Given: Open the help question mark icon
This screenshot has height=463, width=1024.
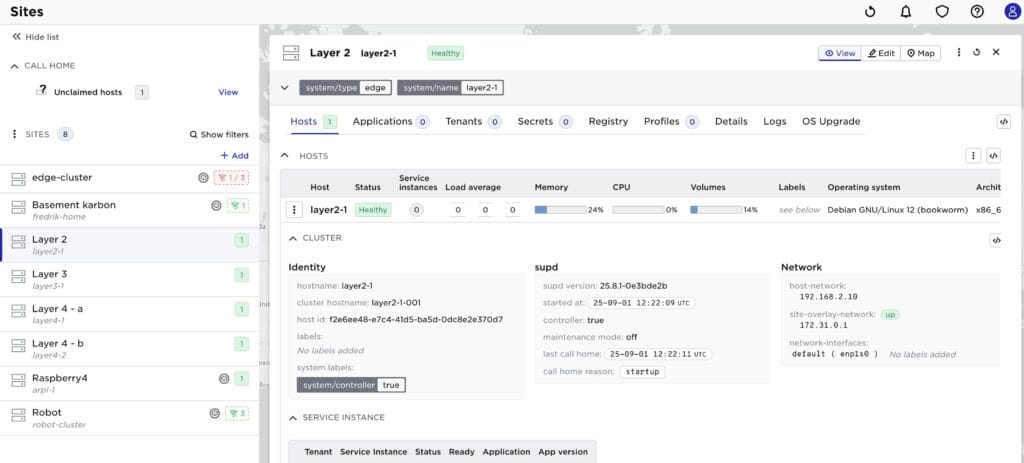Looking at the screenshot, I should coord(977,12).
